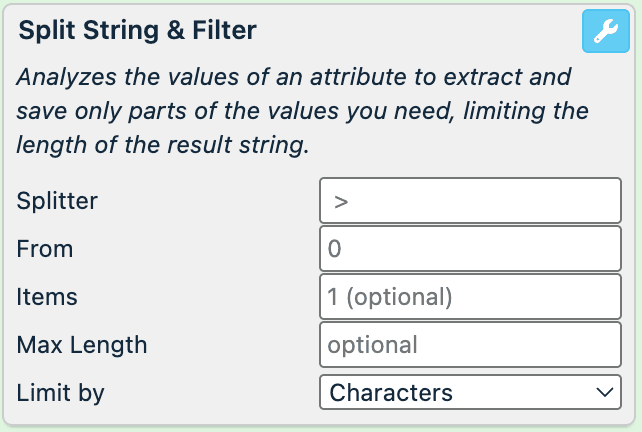Click the ">" character in Splitter
Viewport: 642px width, 432px height.
click(341, 201)
